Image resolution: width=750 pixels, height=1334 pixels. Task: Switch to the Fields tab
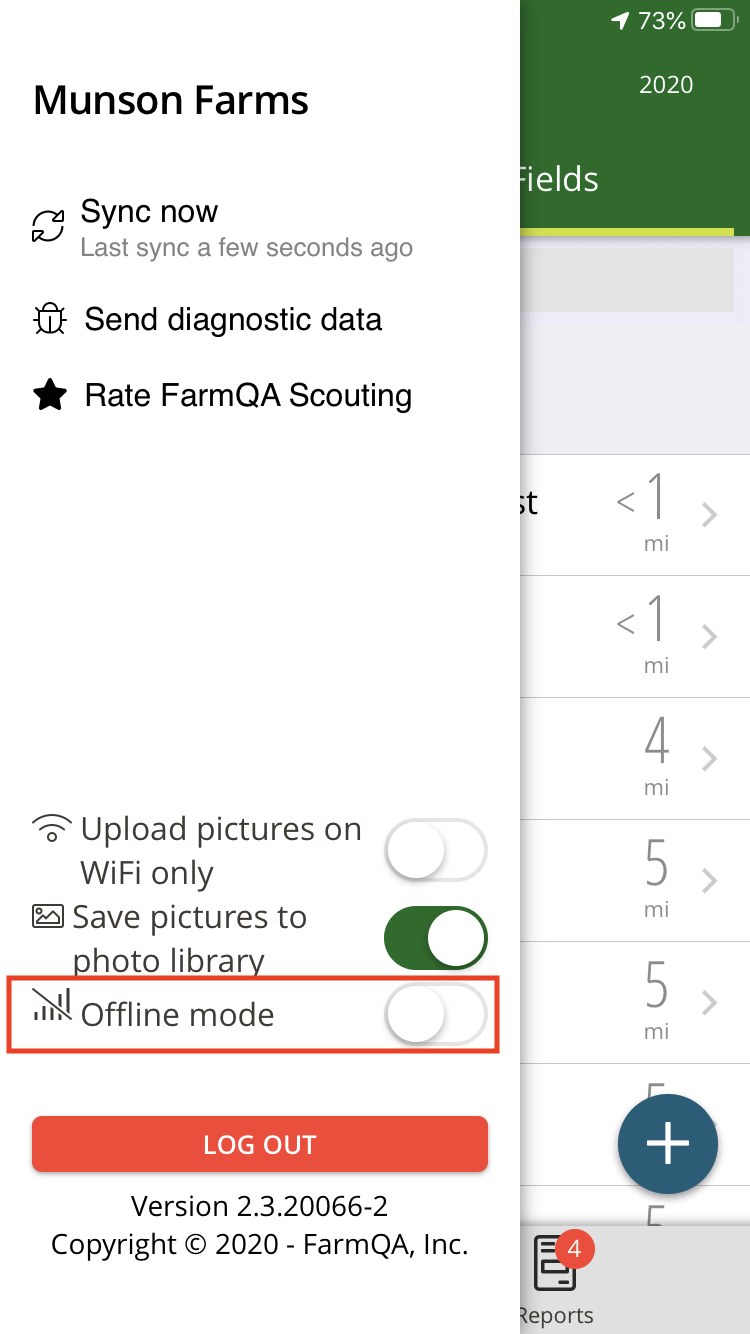[556, 180]
